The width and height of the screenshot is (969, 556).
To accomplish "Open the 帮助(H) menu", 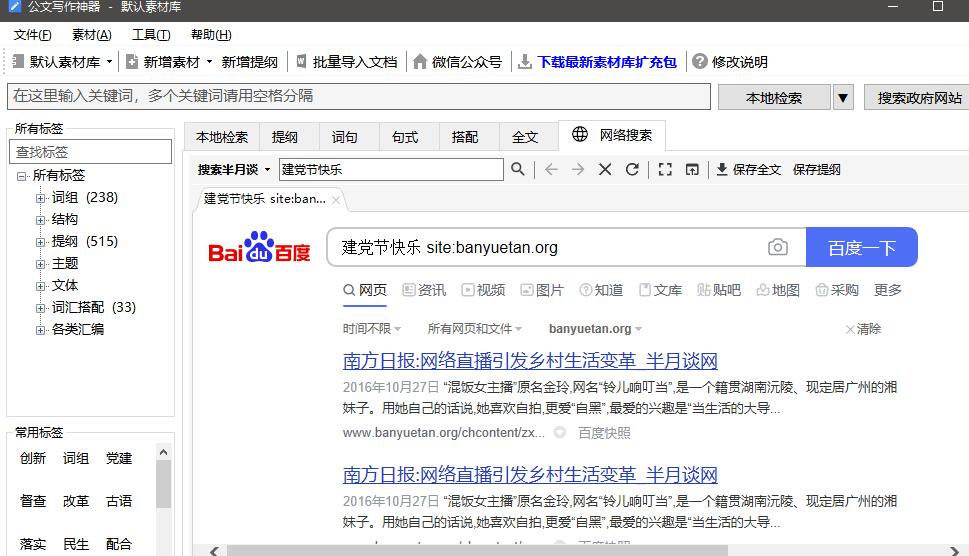I will (x=211, y=35).
